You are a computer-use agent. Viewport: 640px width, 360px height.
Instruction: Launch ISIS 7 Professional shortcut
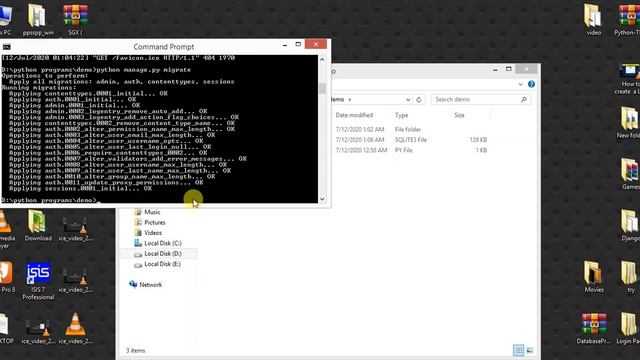coord(38,281)
